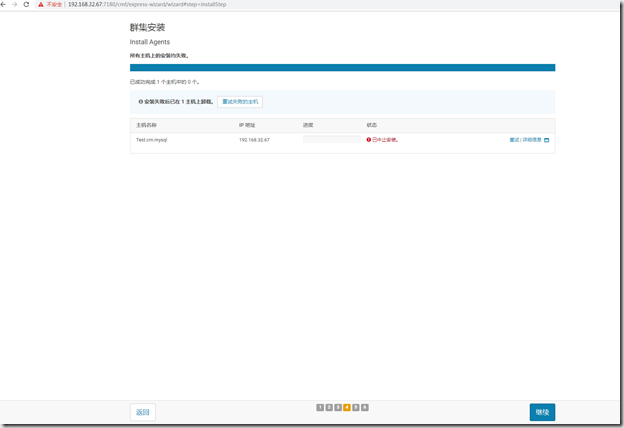
Task: Retry install for Test.cm.mysql host
Action: click(514, 140)
